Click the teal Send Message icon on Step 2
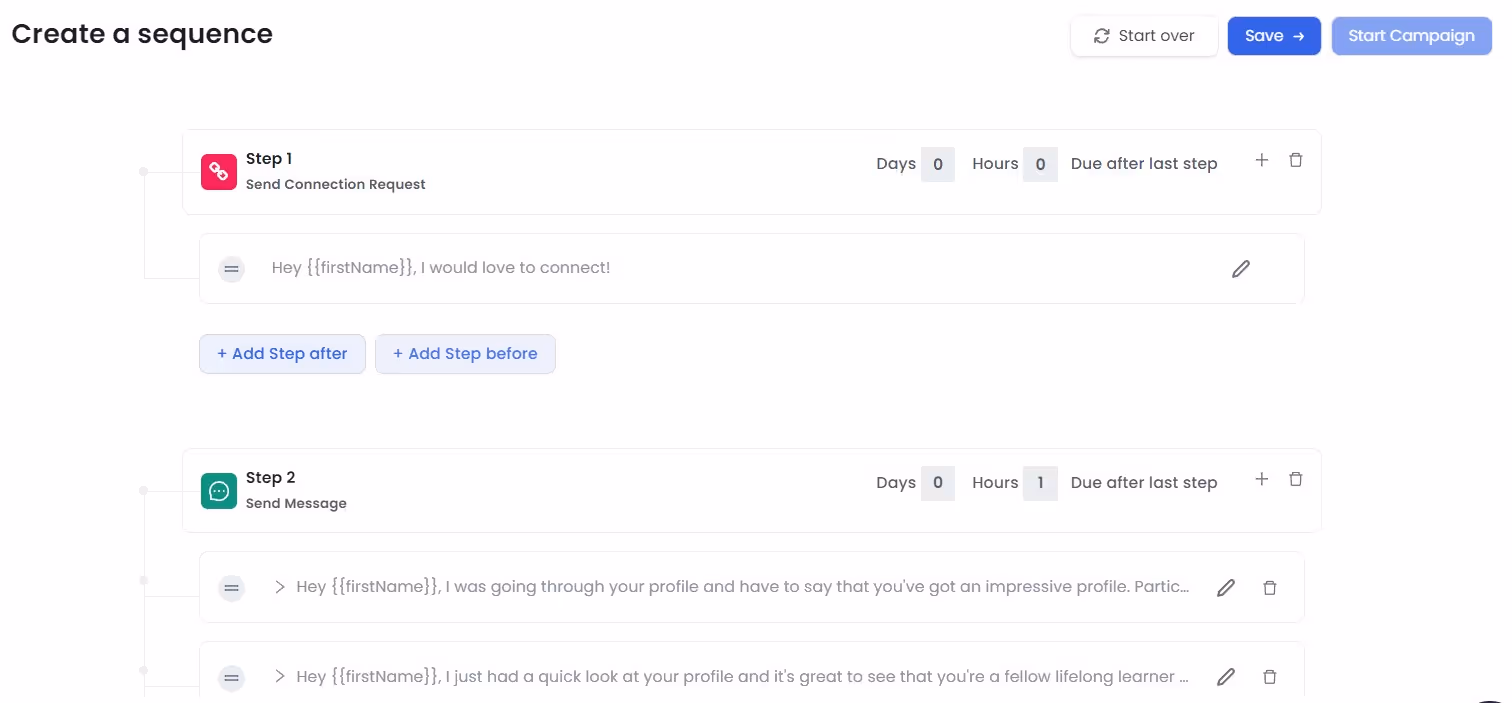The width and height of the screenshot is (1512, 703). tap(218, 490)
